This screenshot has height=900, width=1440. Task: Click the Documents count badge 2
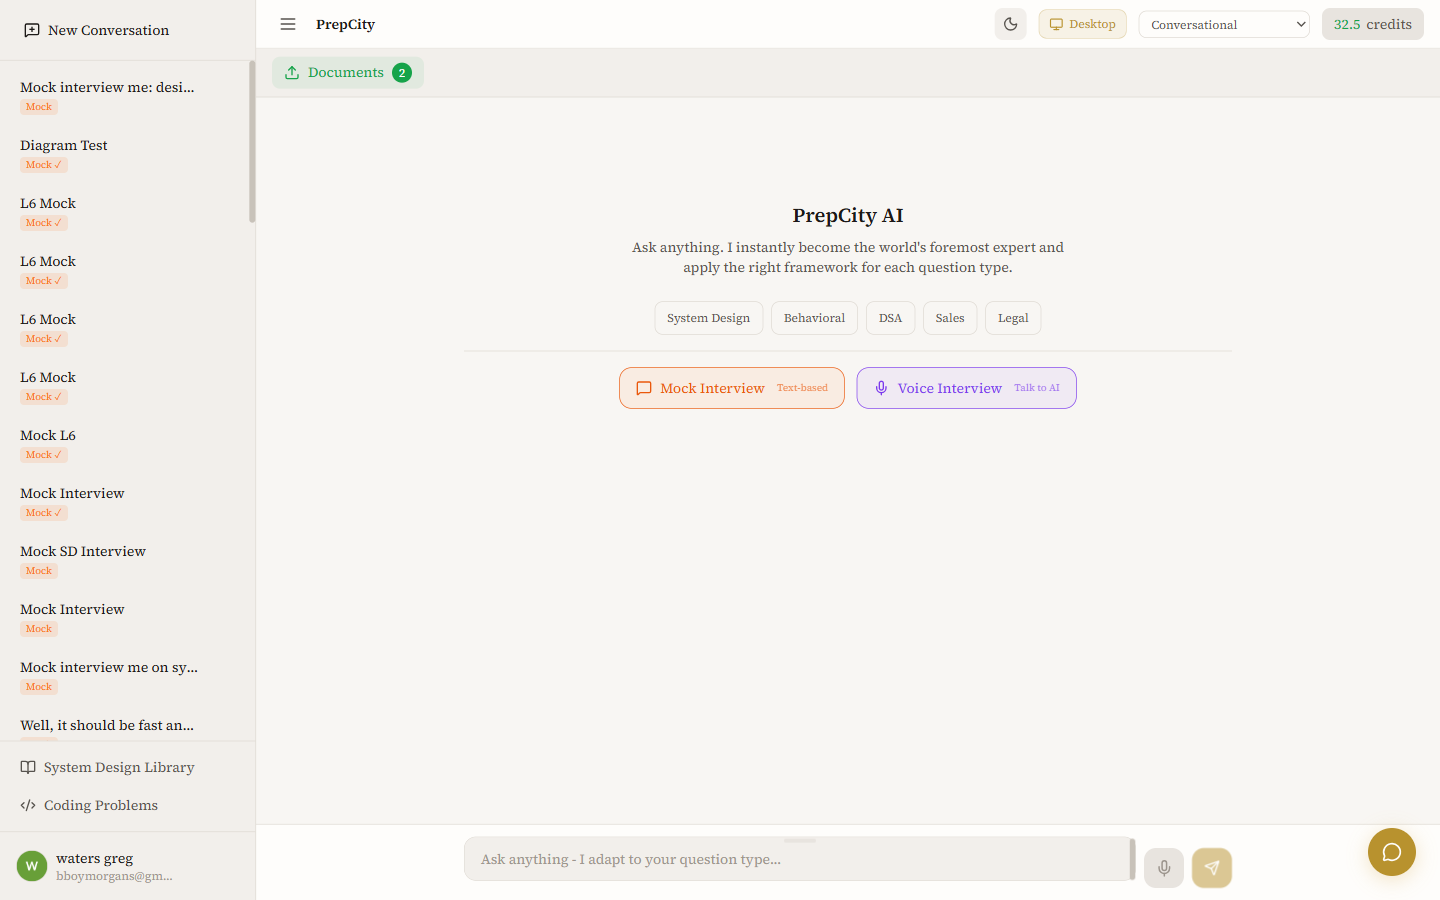pyautogui.click(x=402, y=73)
